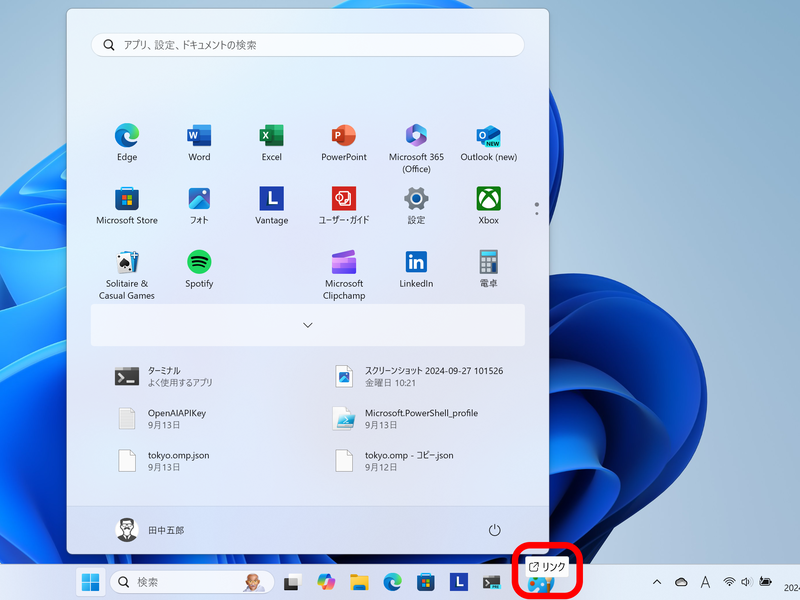The image size is (800, 600).
Task: Launch Outlook (new) app
Action: (x=489, y=142)
